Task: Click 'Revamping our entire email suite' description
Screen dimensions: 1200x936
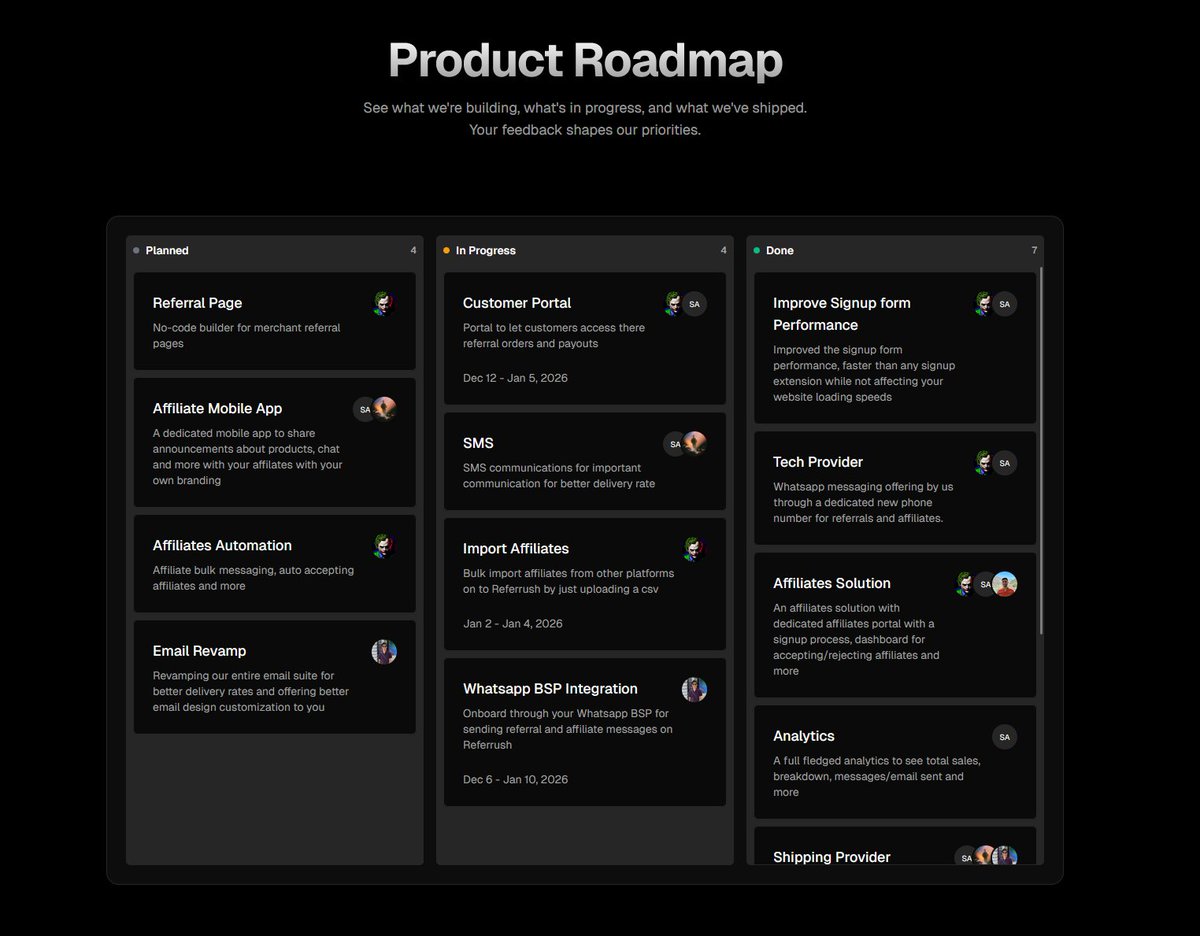Action: point(251,691)
